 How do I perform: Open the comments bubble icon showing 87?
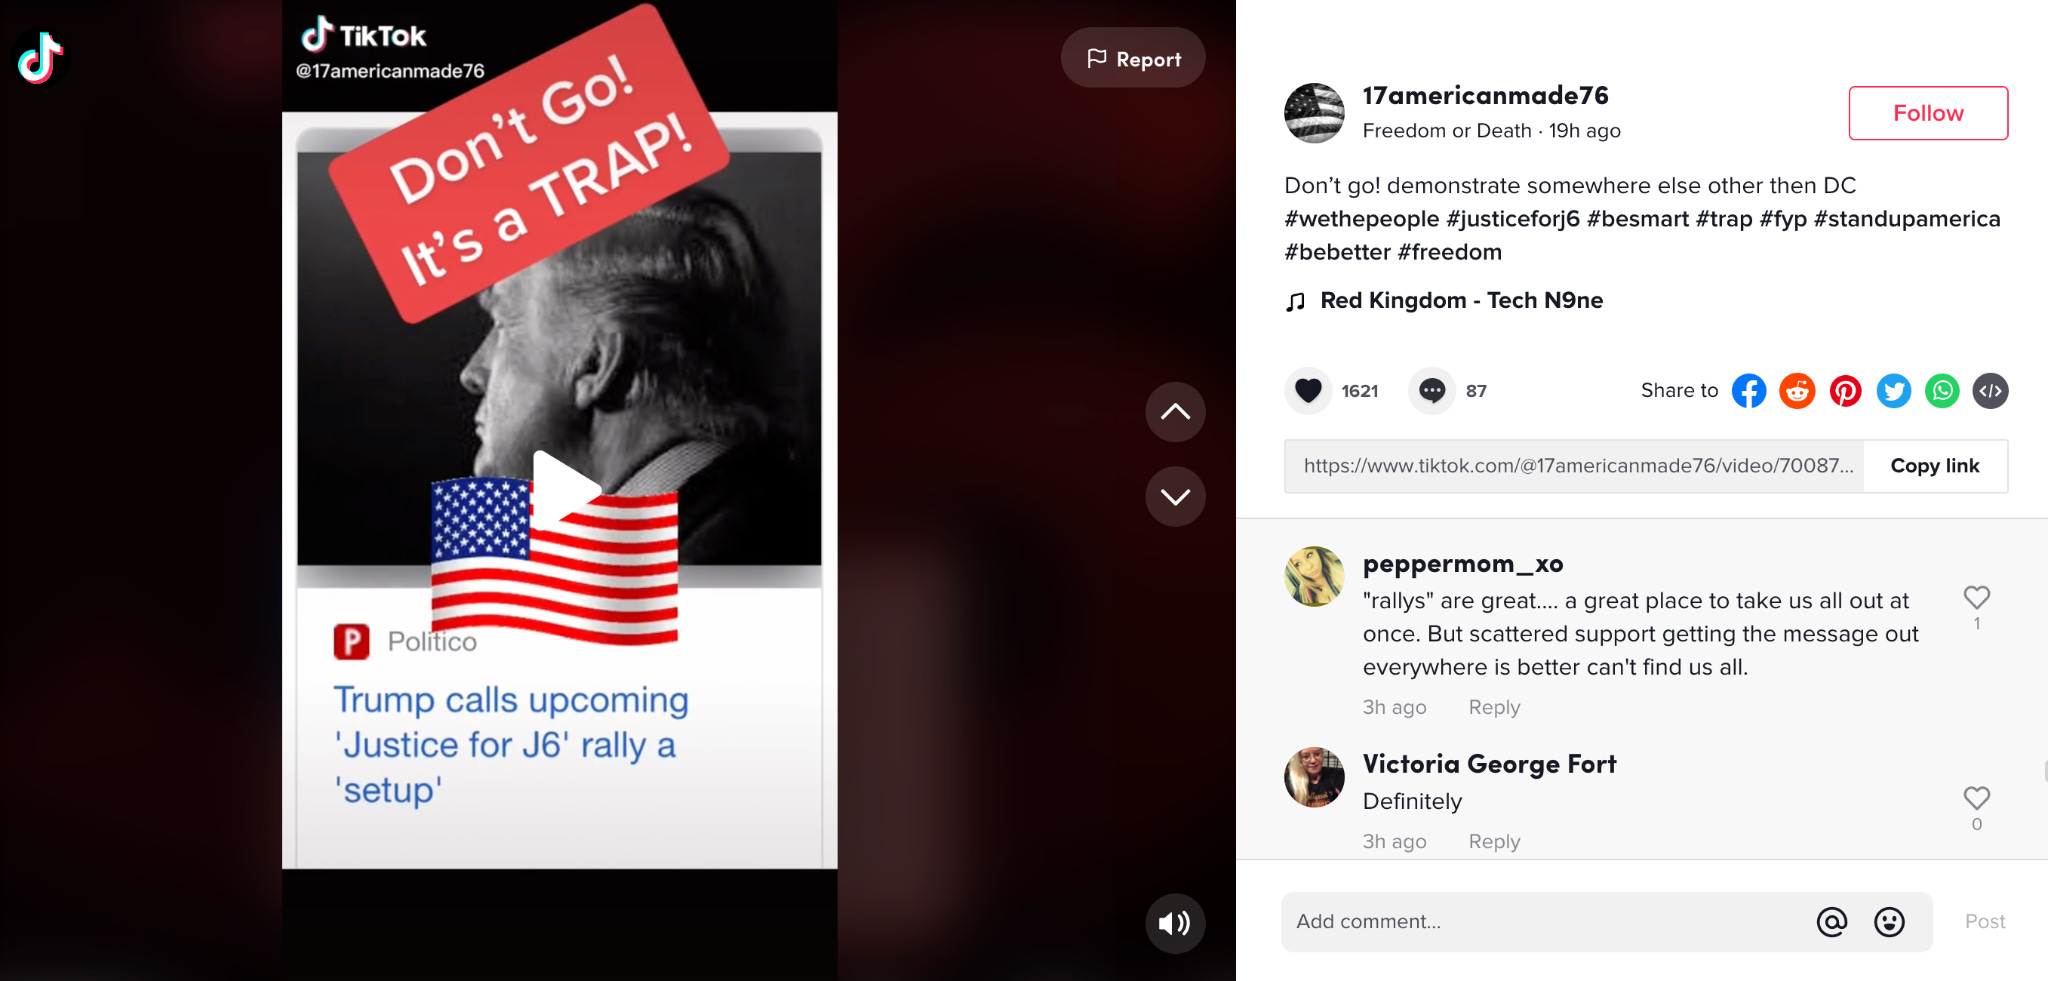pyautogui.click(x=1432, y=391)
